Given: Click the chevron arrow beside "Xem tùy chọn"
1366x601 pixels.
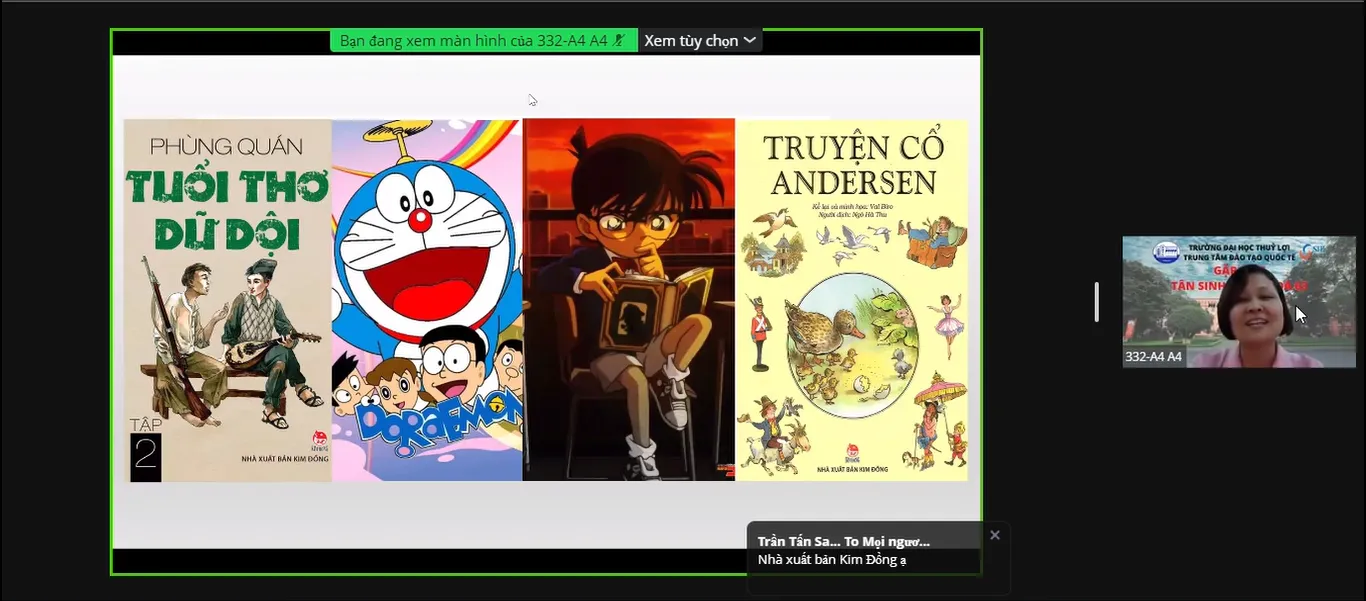Looking at the screenshot, I should click(750, 41).
